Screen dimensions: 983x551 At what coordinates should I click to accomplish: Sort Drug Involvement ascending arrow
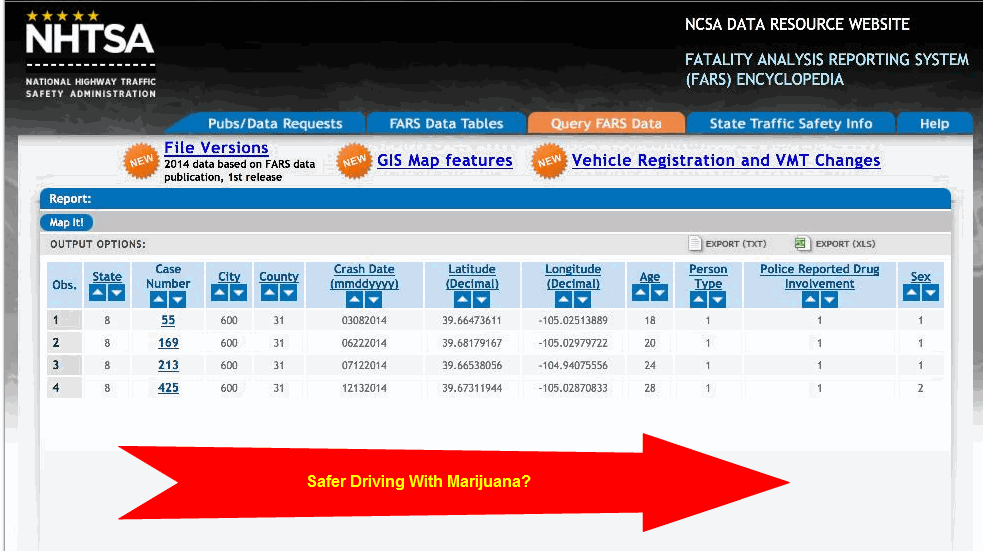[811, 300]
